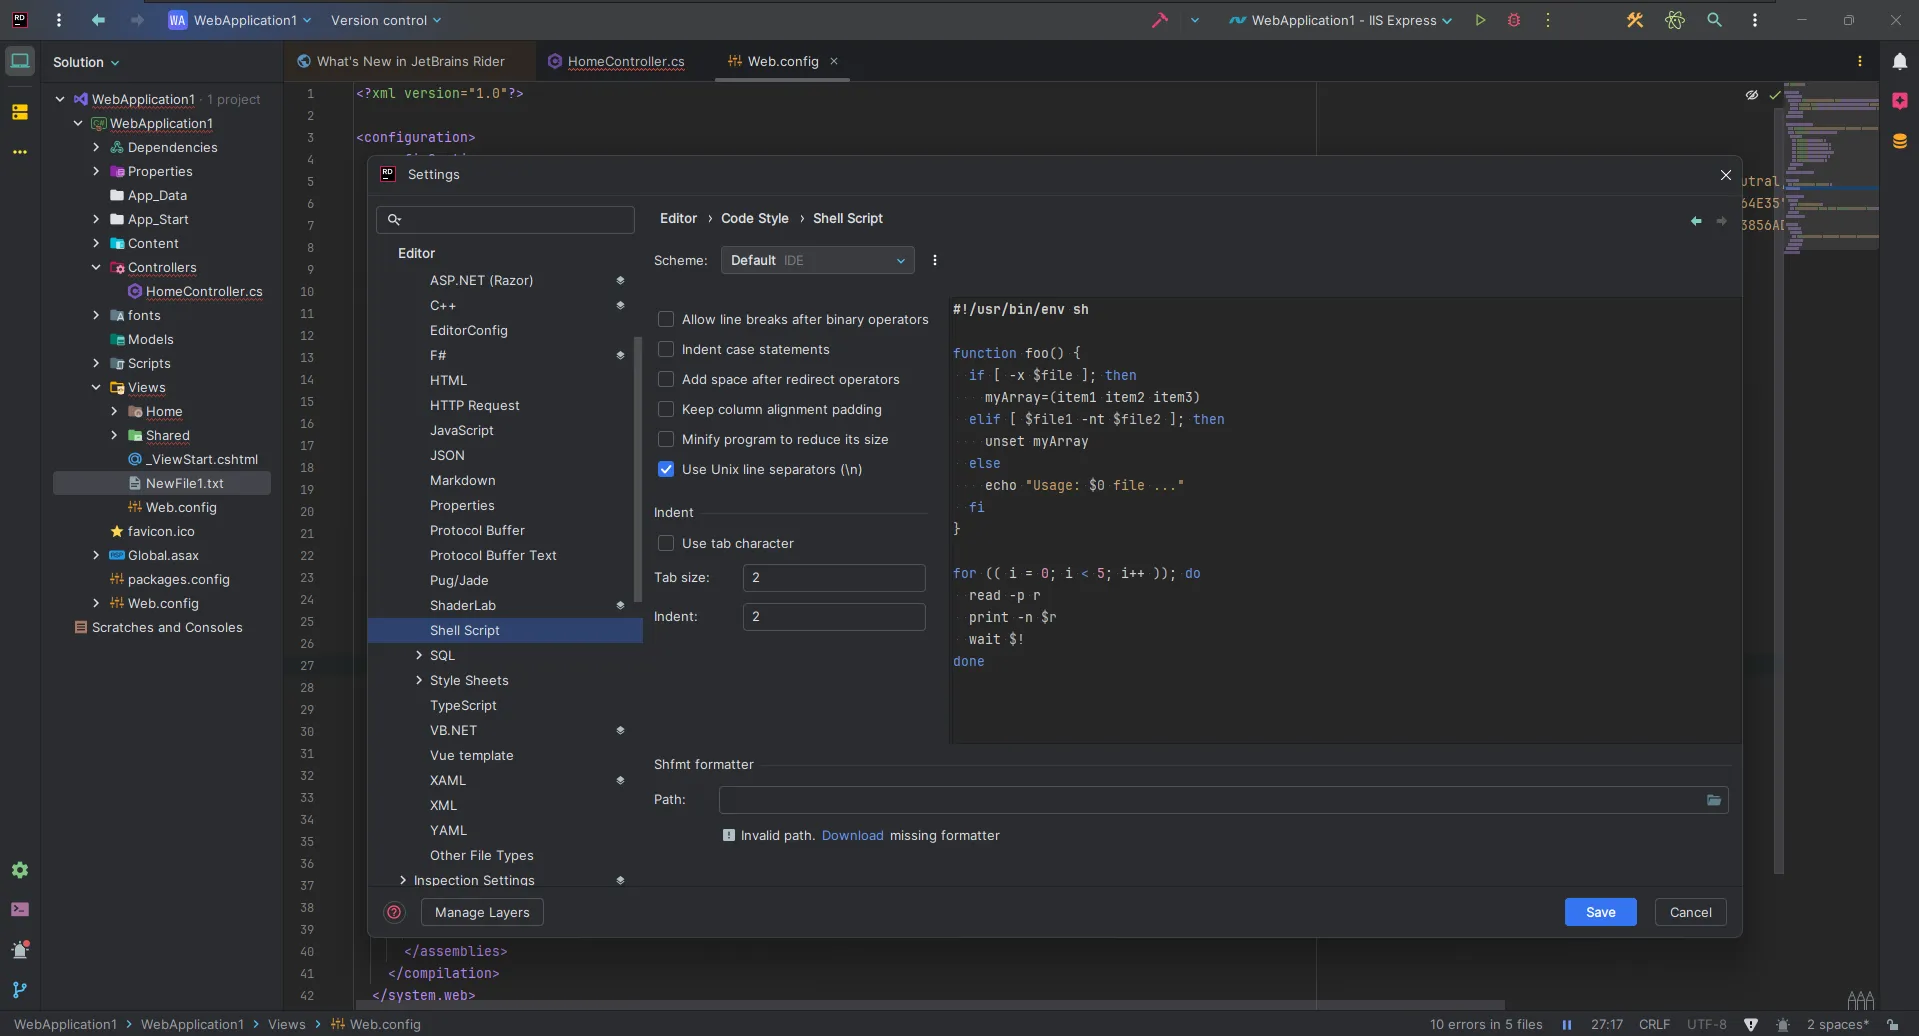Image resolution: width=1919 pixels, height=1036 pixels.
Task: Open the Notifications bell panel
Action: tap(1899, 62)
